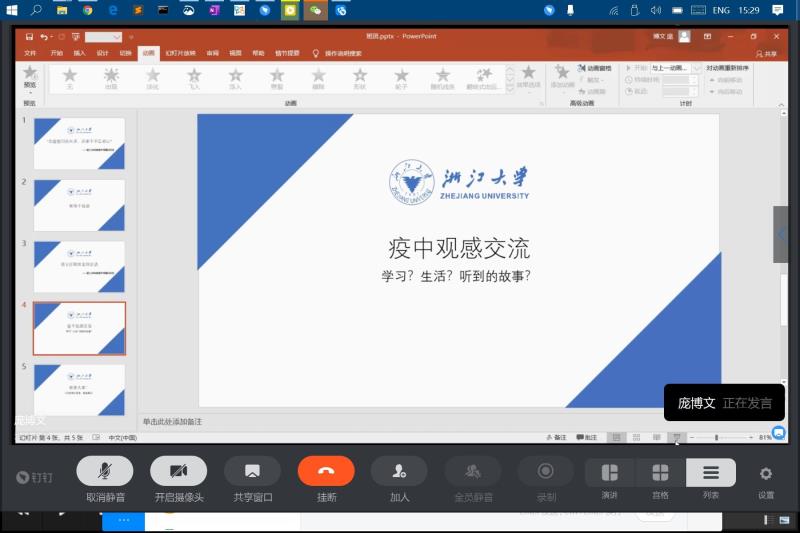This screenshot has width=800, height=533.
Task: Switch to Normal view in status bar
Action: pyautogui.click(x=616, y=438)
